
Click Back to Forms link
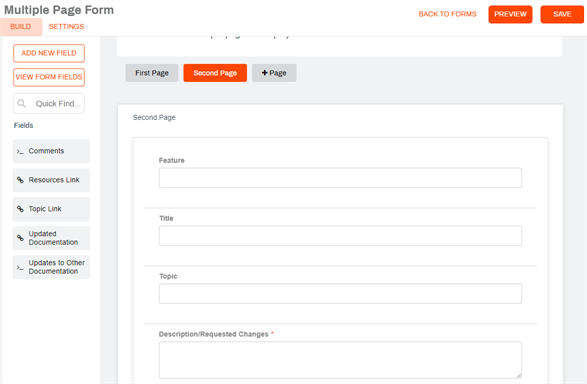[x=447, y=14]
